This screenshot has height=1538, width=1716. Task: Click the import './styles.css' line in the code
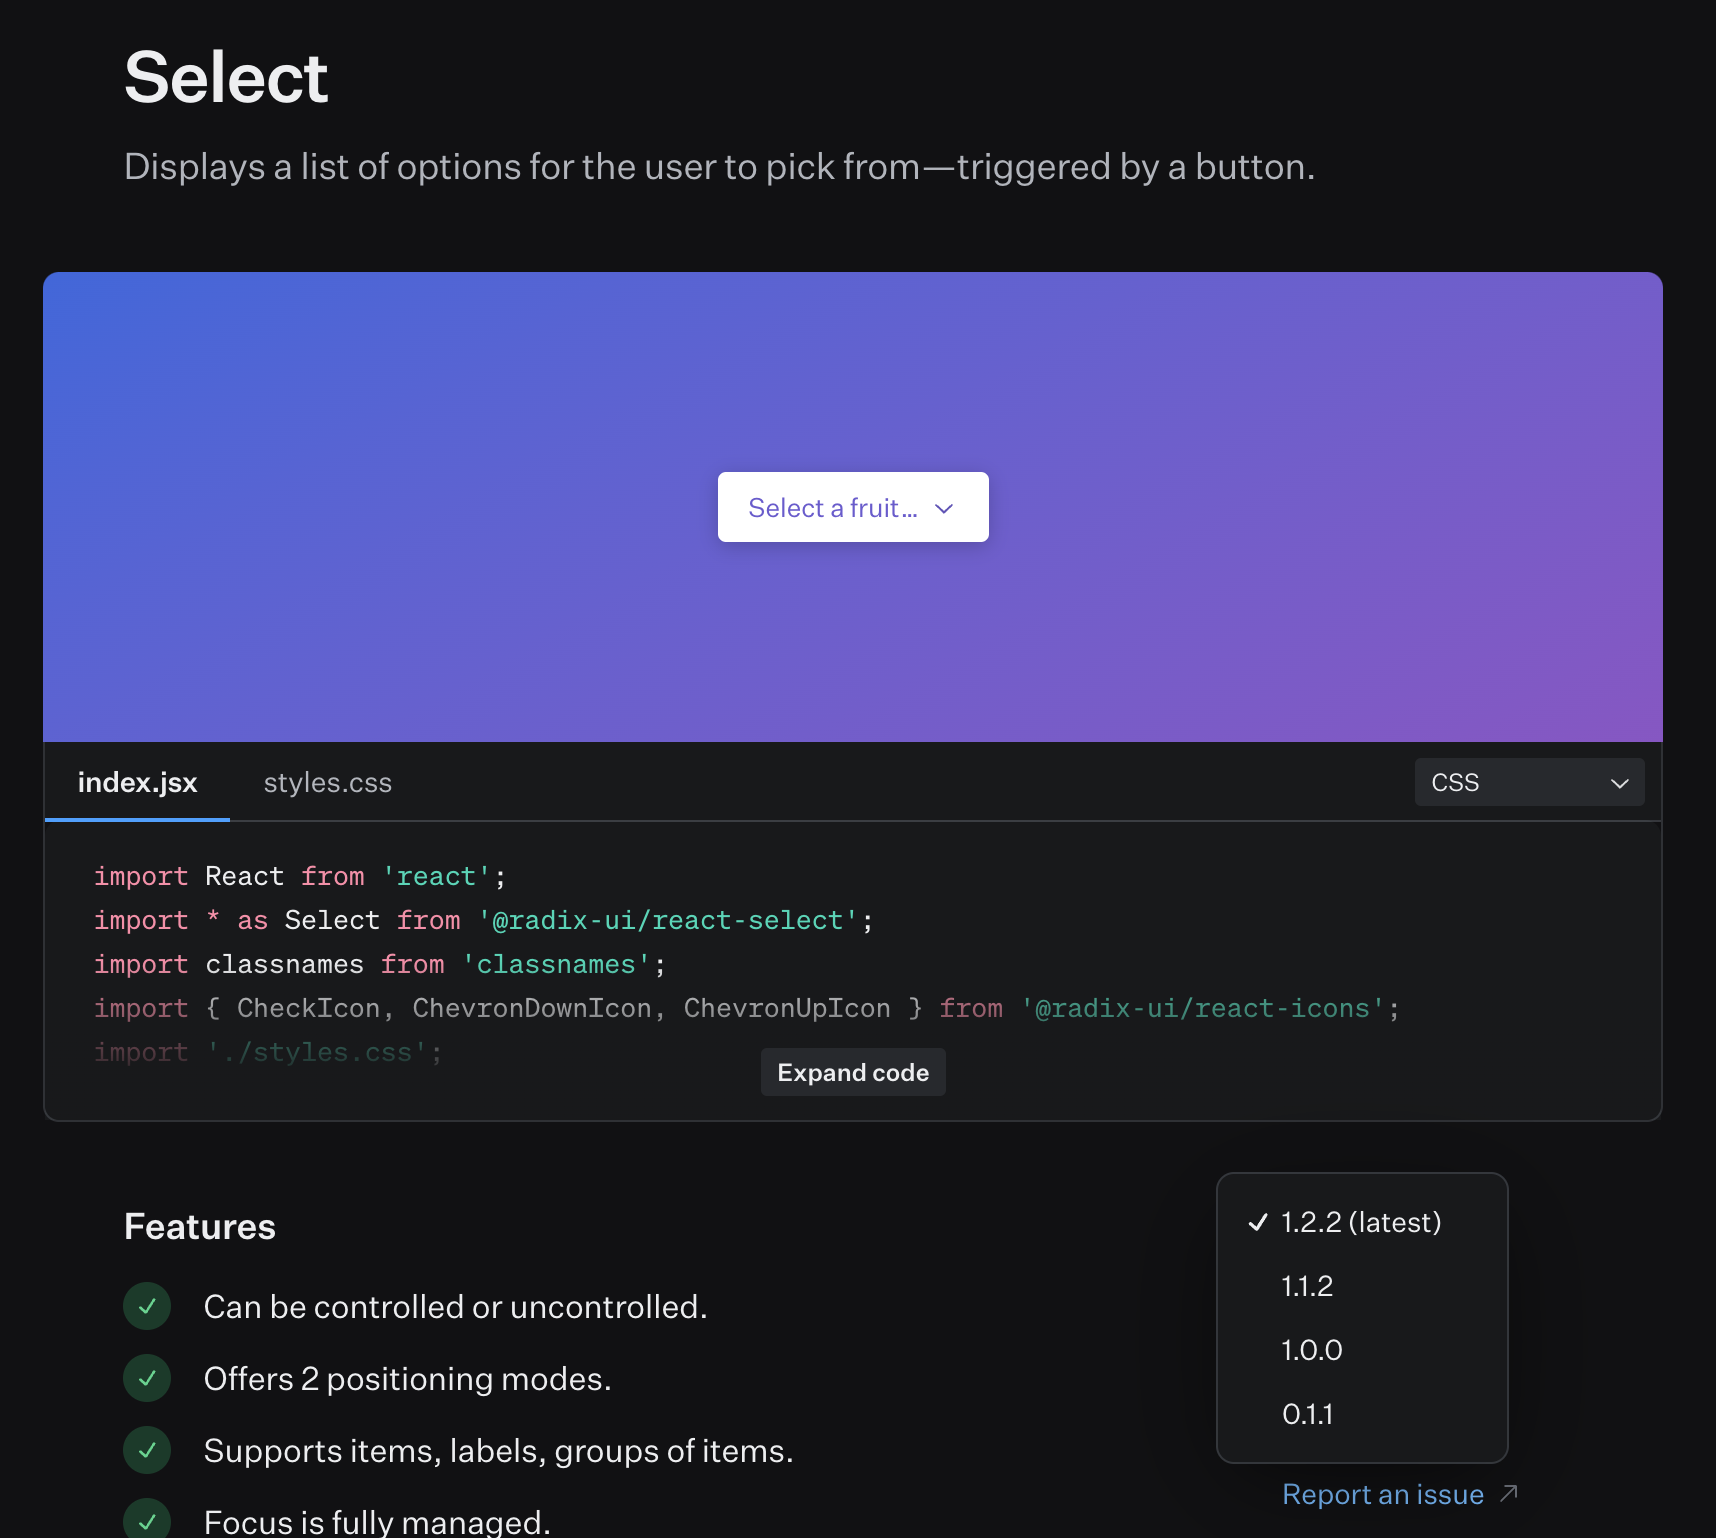(x=267, y=1051)
